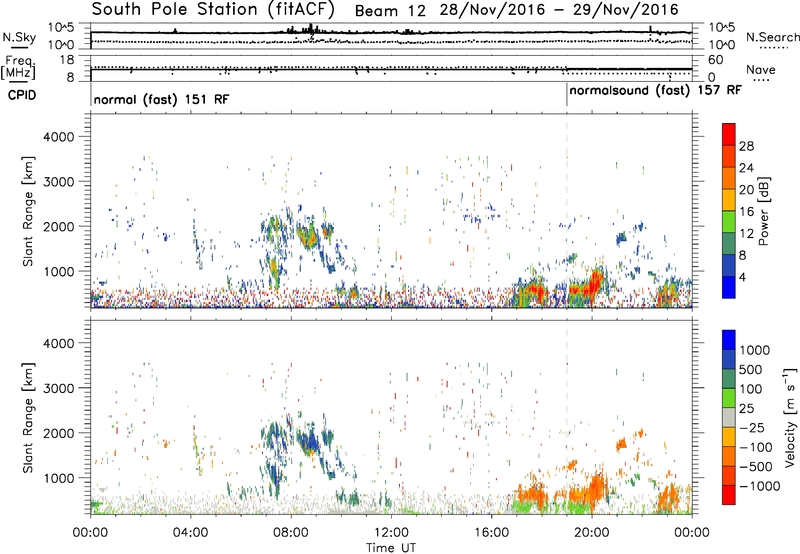800x554 pixels.
Task: Click the 'Slant Range [km]' label of power panel
Action: click(x=28, y=211)
